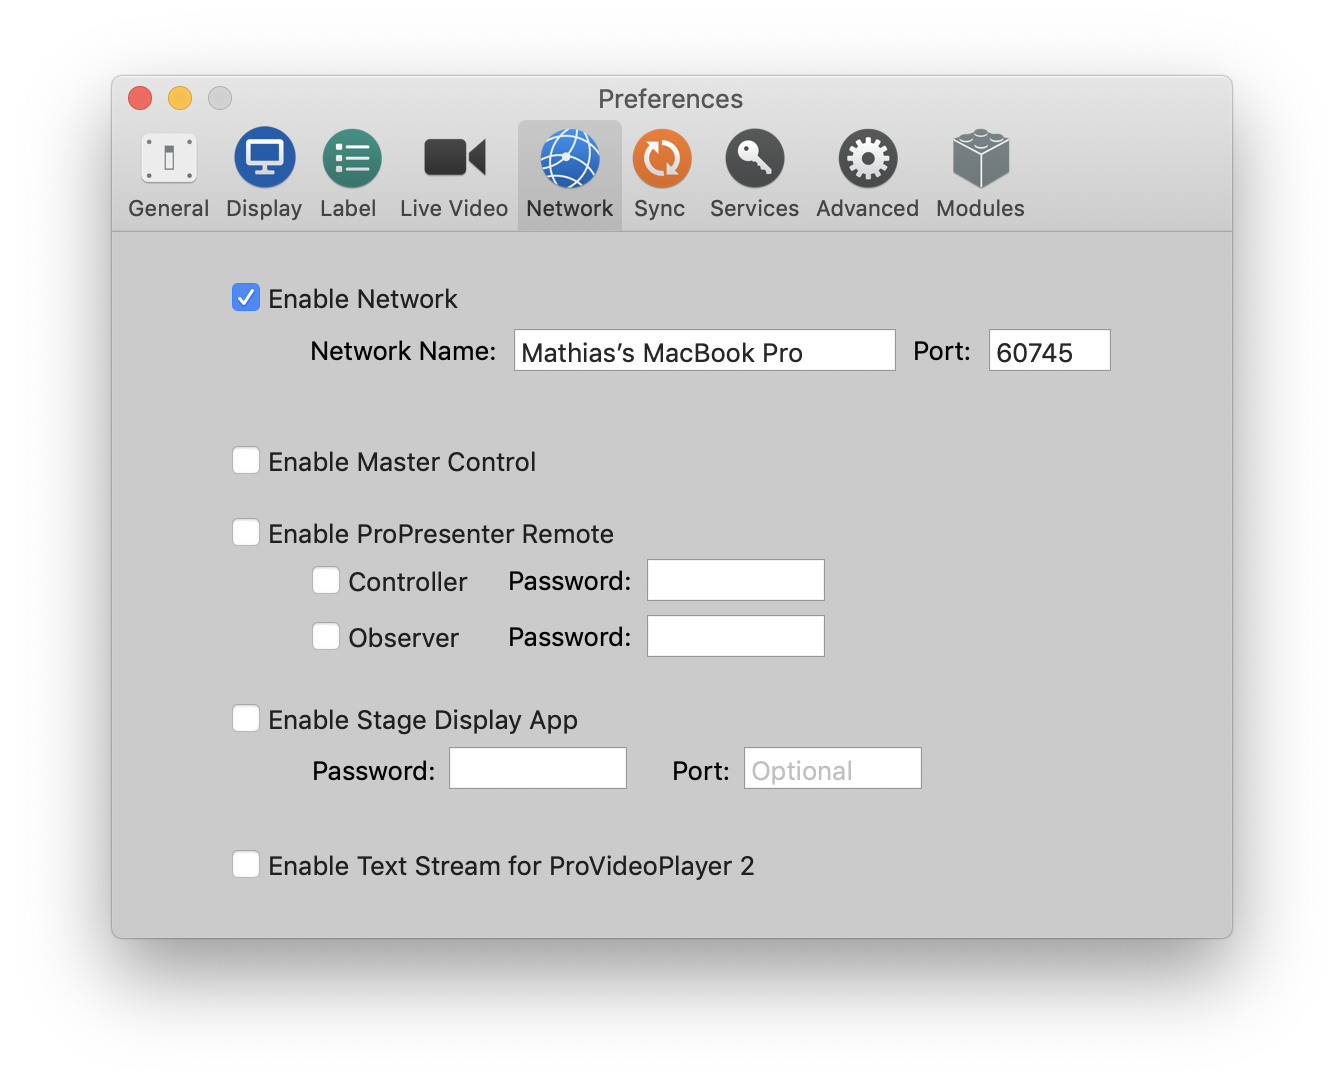
Task: Enable Master Control
Action: point(245,460)
